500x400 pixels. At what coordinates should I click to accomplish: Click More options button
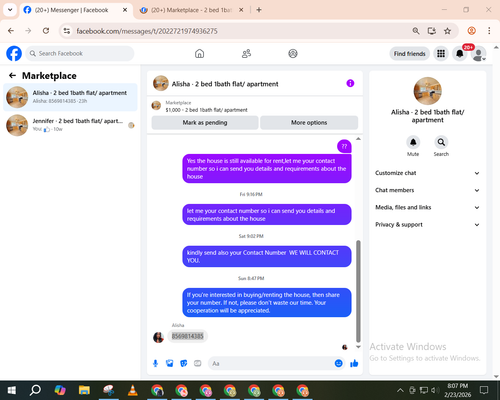309,123
